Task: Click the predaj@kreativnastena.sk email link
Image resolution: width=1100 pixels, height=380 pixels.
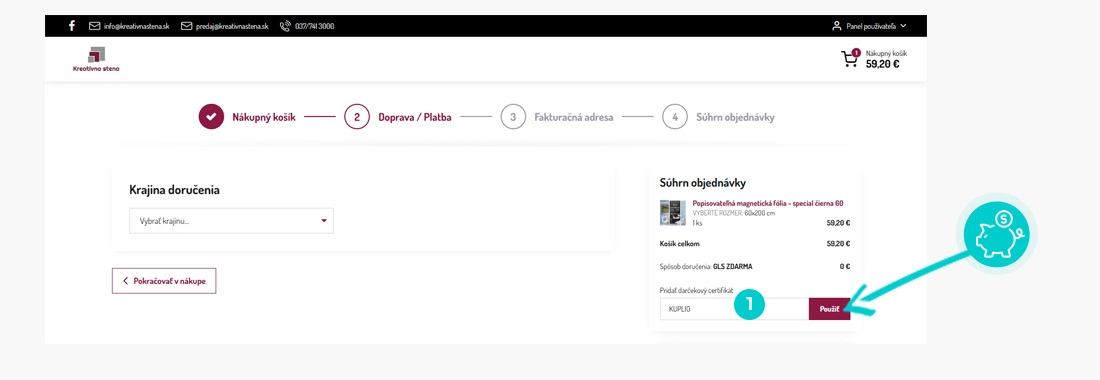Action: [232, 26]
